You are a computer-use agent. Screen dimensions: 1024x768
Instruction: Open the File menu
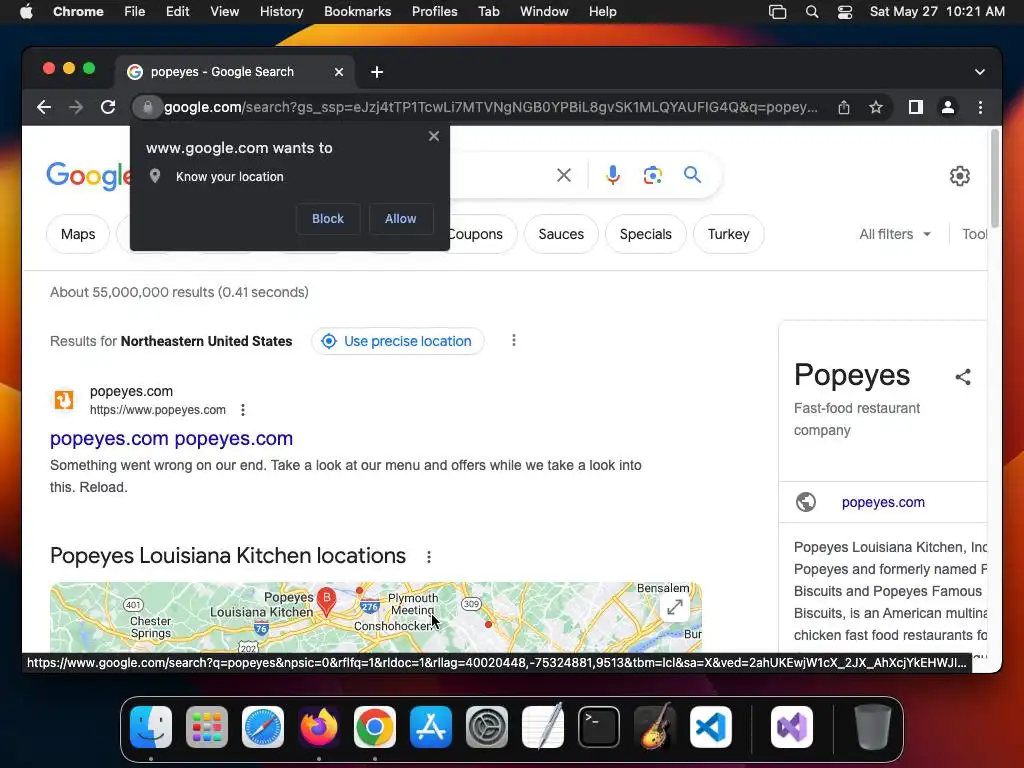coord(135,12)
